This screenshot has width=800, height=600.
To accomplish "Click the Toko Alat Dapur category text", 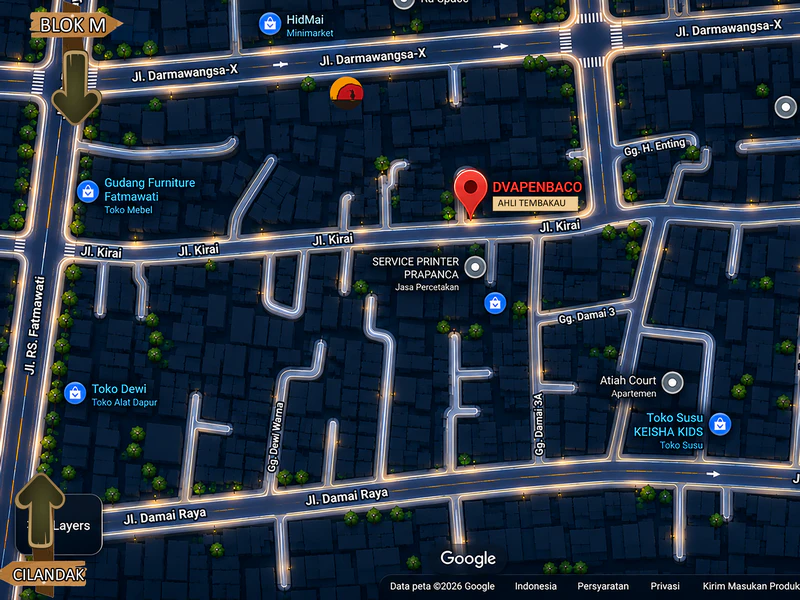I will (124, 403).
